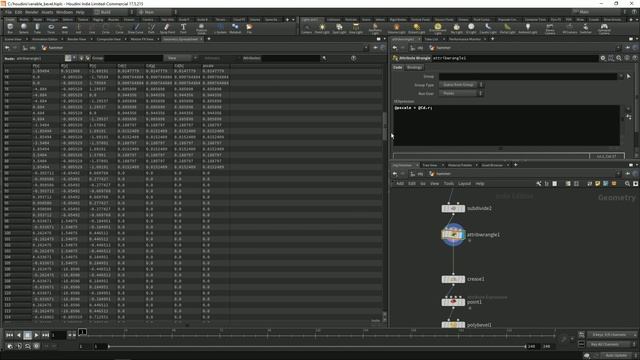This screenshot has width=640, height=360.
Task: Switch to the Scene View tab
Action: [13, 39]
